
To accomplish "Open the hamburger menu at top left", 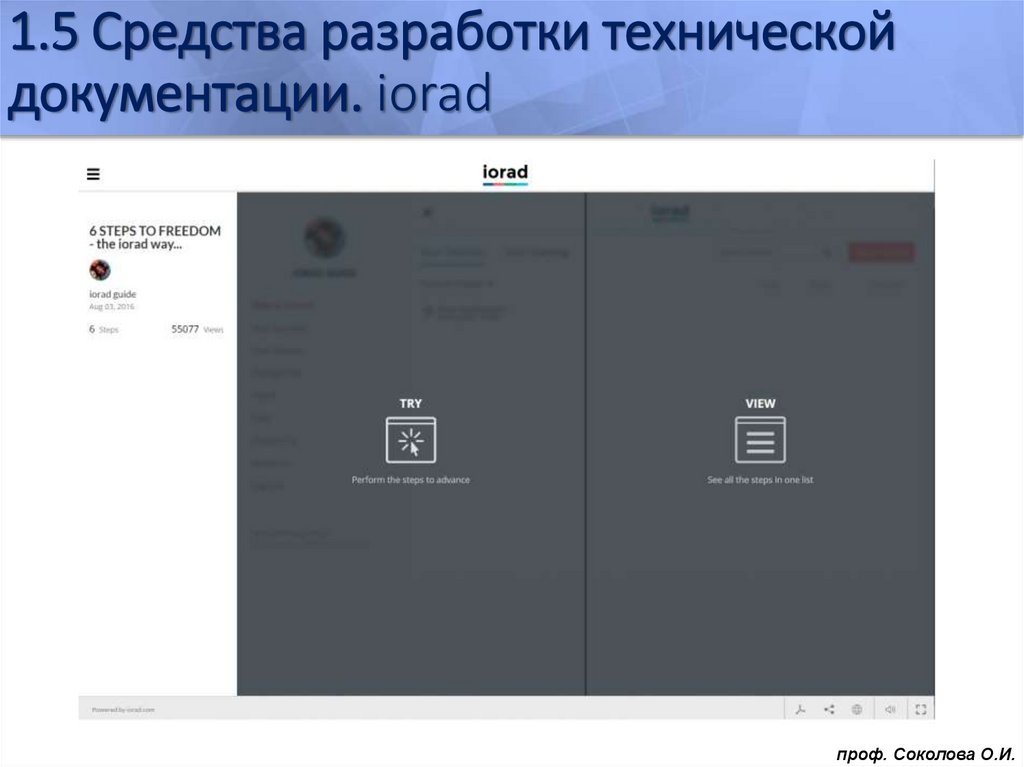I will pyautogui.click(x=93, y=173).
